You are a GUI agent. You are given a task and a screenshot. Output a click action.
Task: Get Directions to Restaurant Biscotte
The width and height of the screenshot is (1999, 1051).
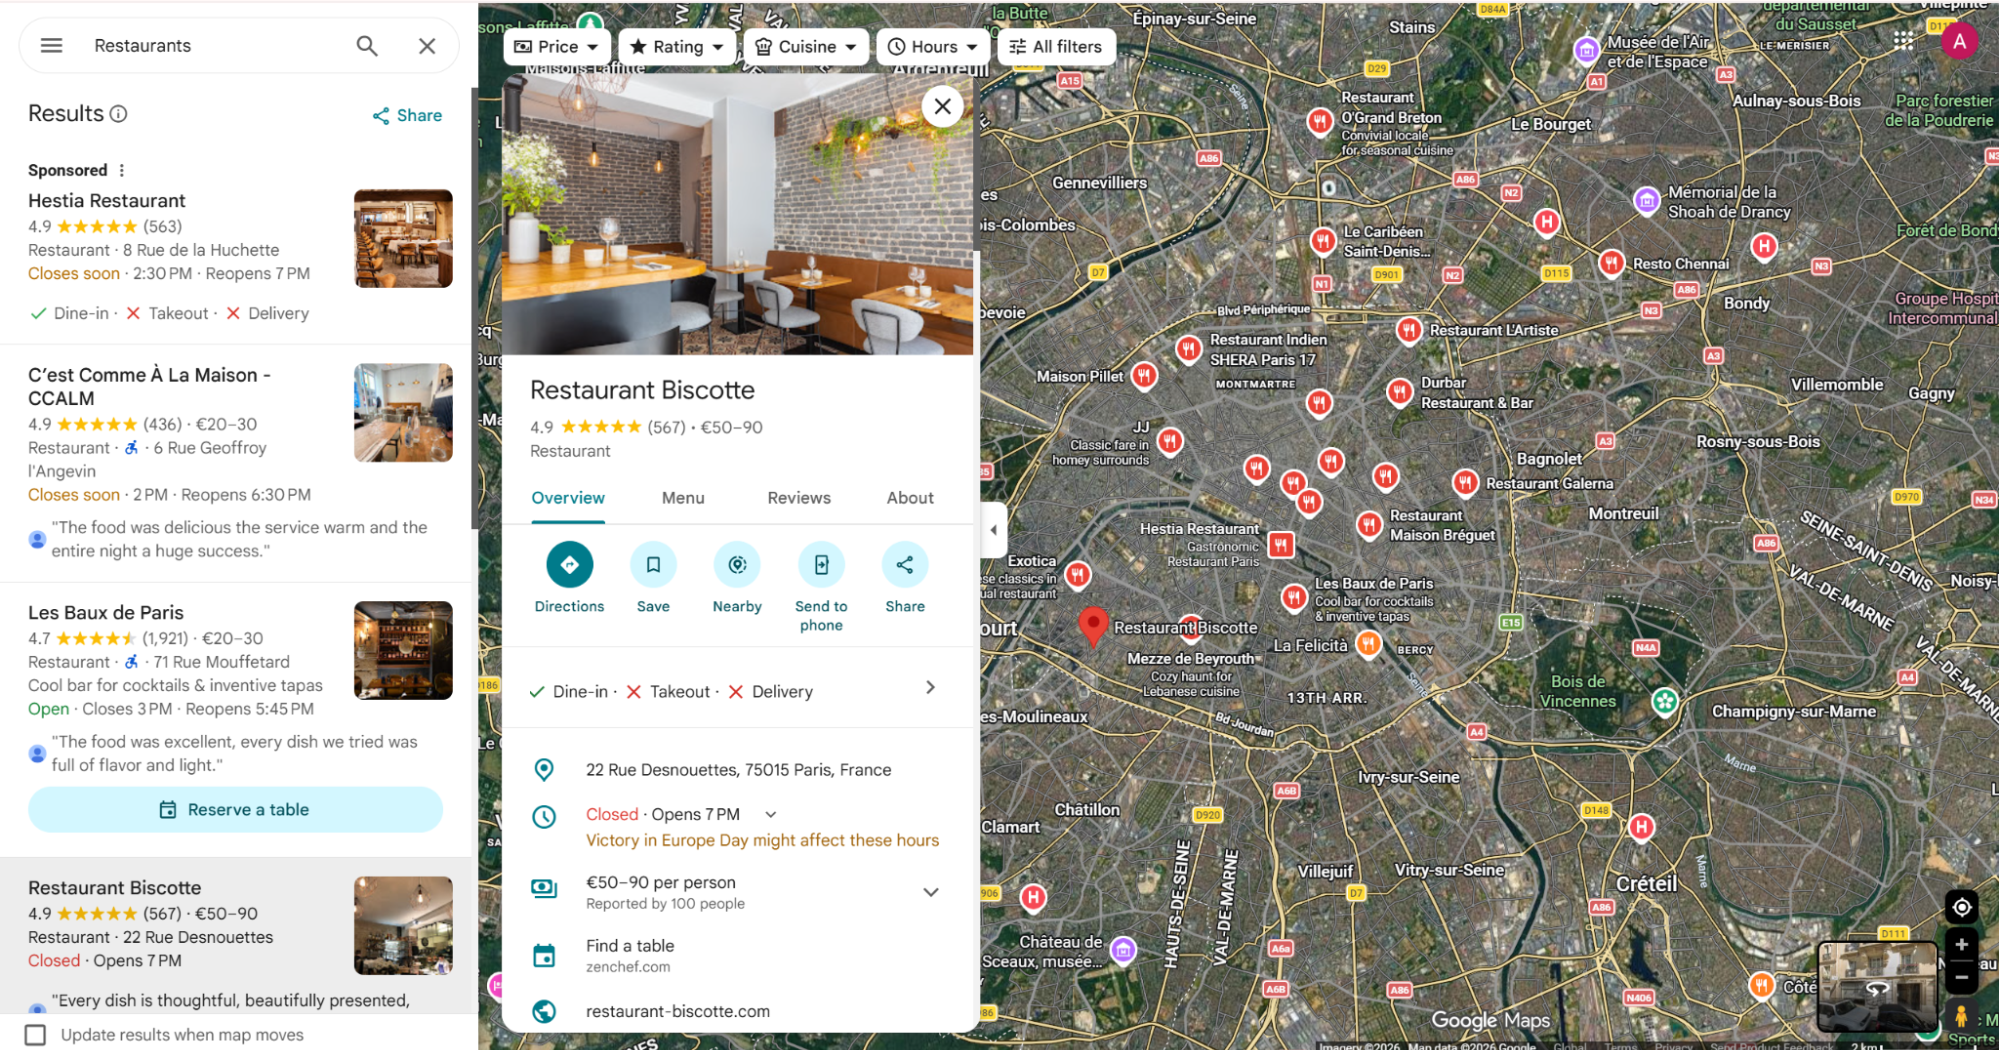tap(569, 565)
